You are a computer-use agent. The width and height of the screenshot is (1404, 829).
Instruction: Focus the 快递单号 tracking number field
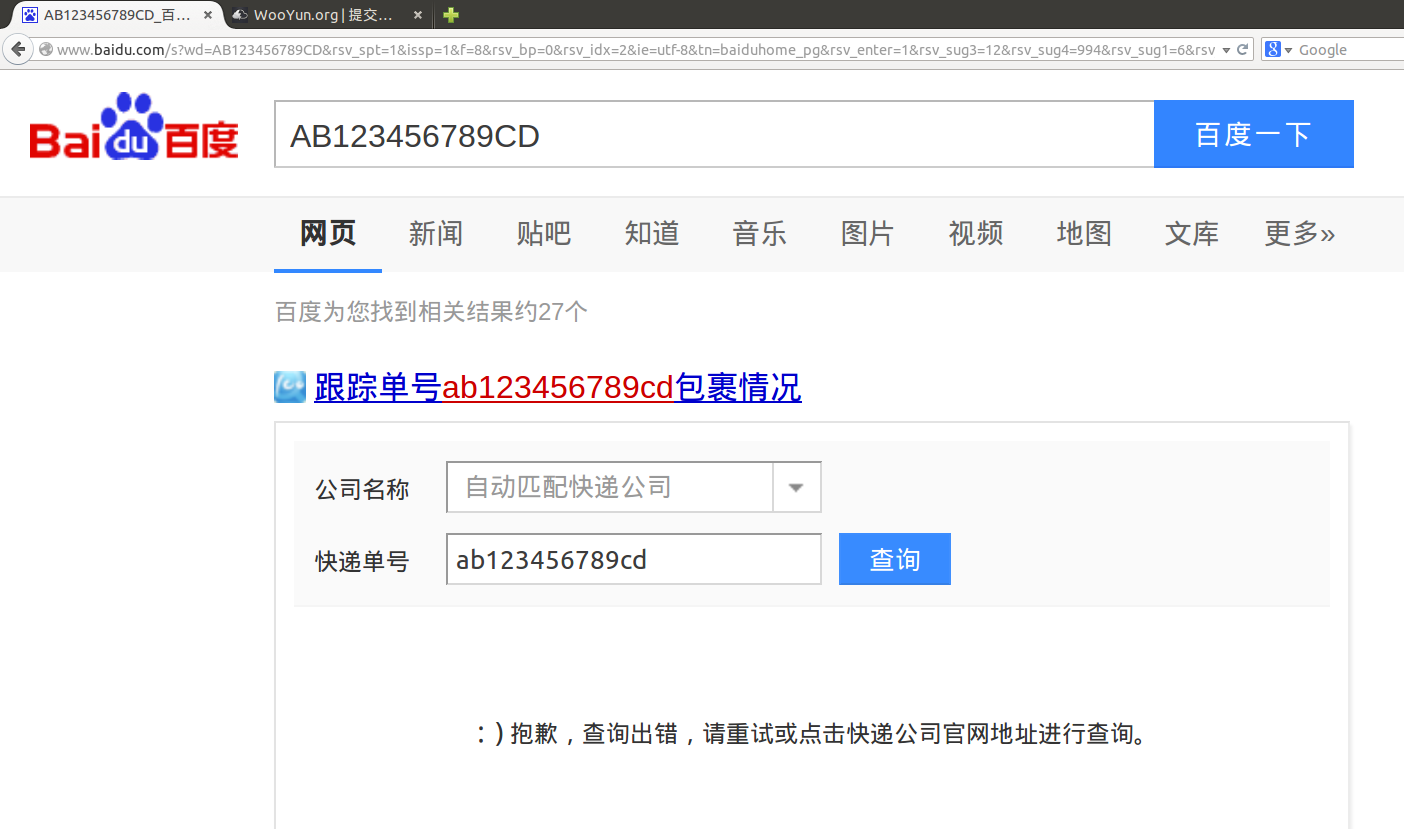634,559
